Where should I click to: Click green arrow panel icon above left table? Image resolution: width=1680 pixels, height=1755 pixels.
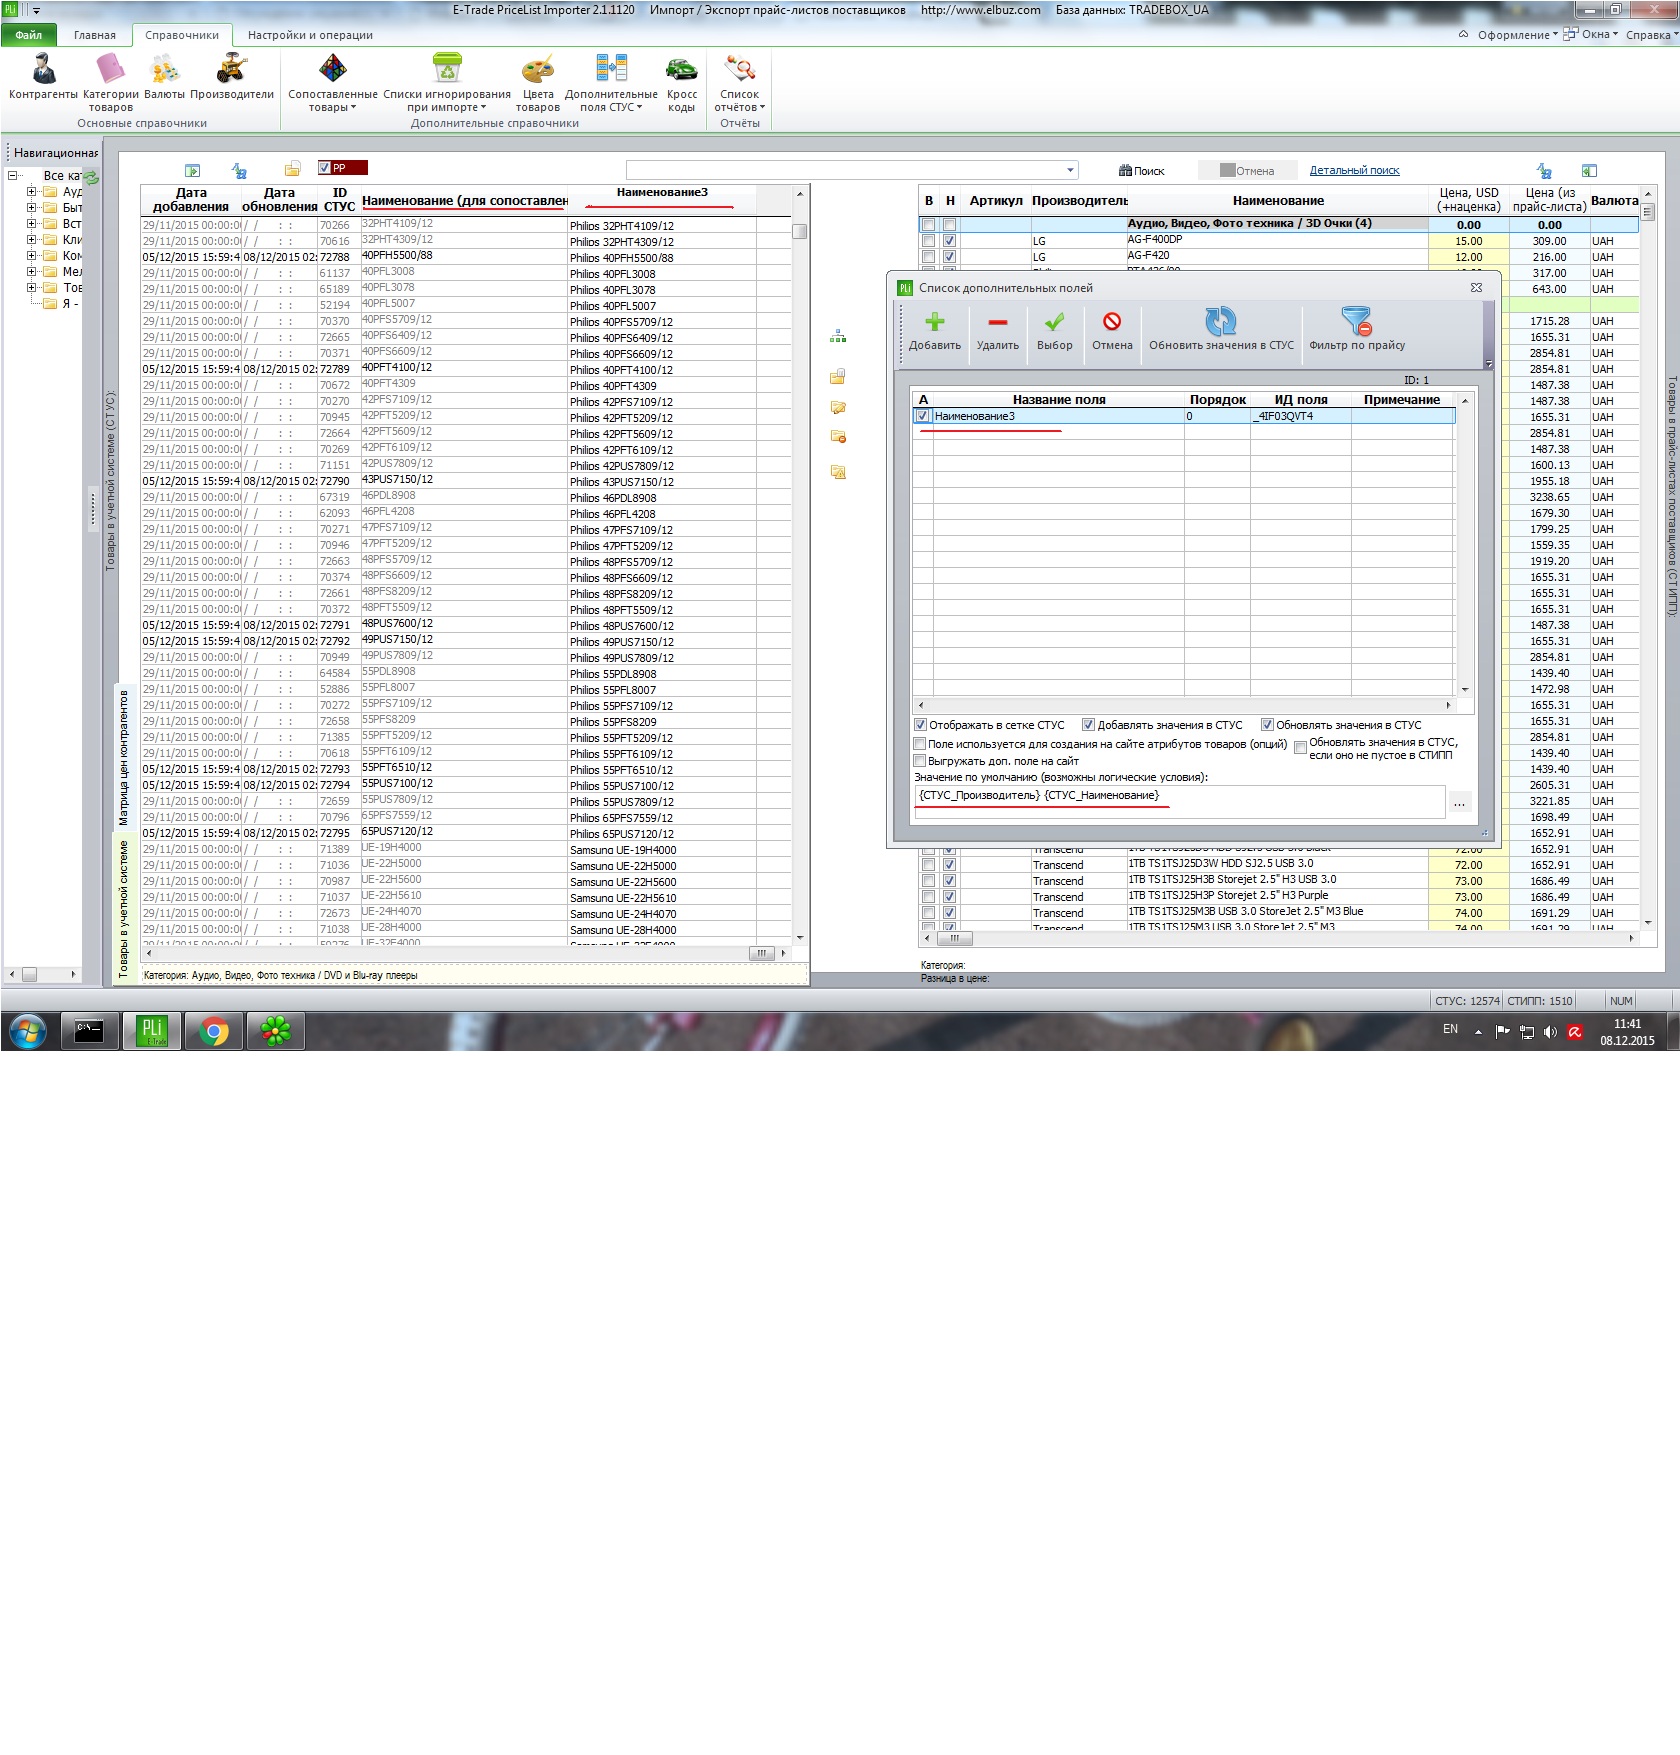[193, 171]
